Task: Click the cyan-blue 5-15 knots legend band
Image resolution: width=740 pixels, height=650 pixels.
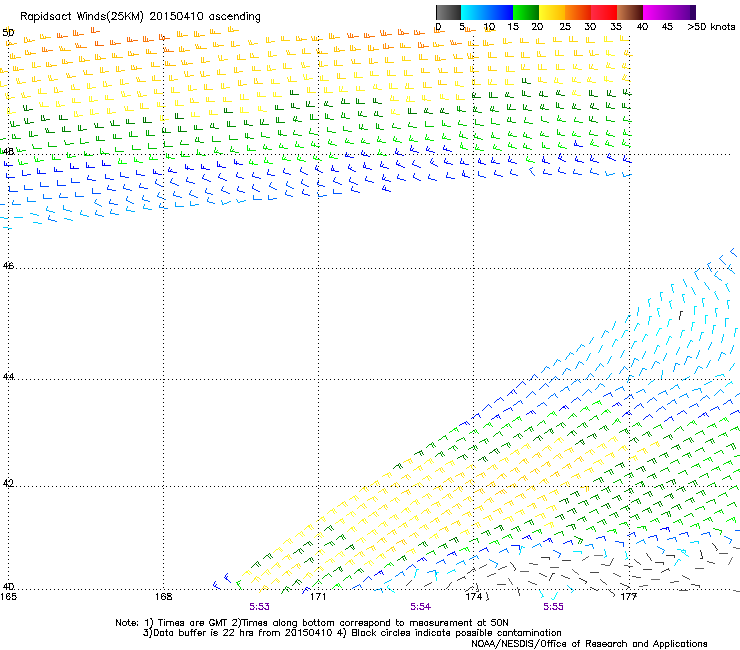Action: coord(487,12)
